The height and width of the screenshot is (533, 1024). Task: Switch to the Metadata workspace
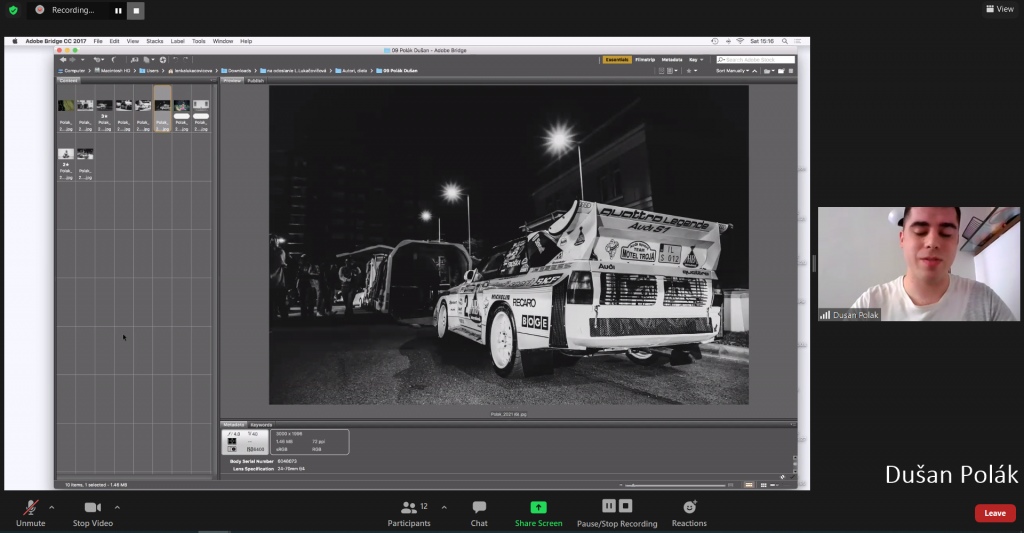coord(672,59)
